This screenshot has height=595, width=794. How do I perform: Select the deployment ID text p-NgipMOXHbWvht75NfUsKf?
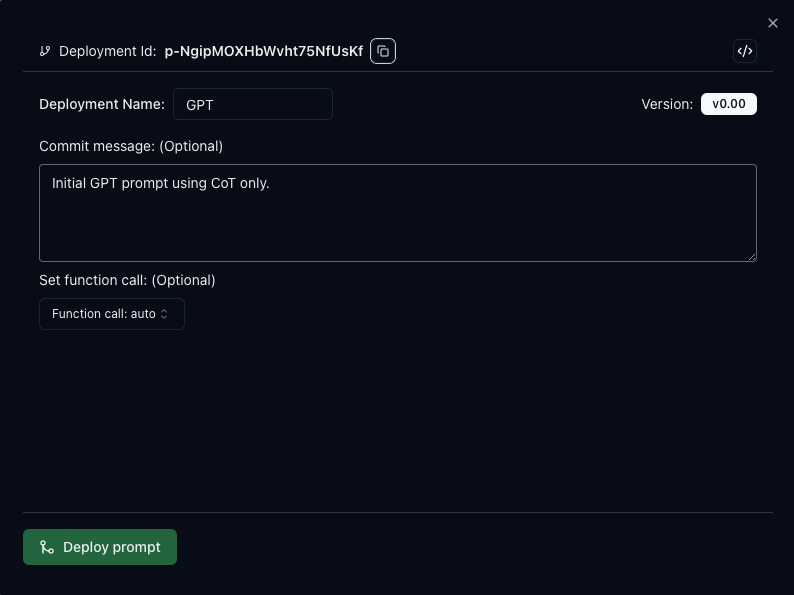(264, 51)
